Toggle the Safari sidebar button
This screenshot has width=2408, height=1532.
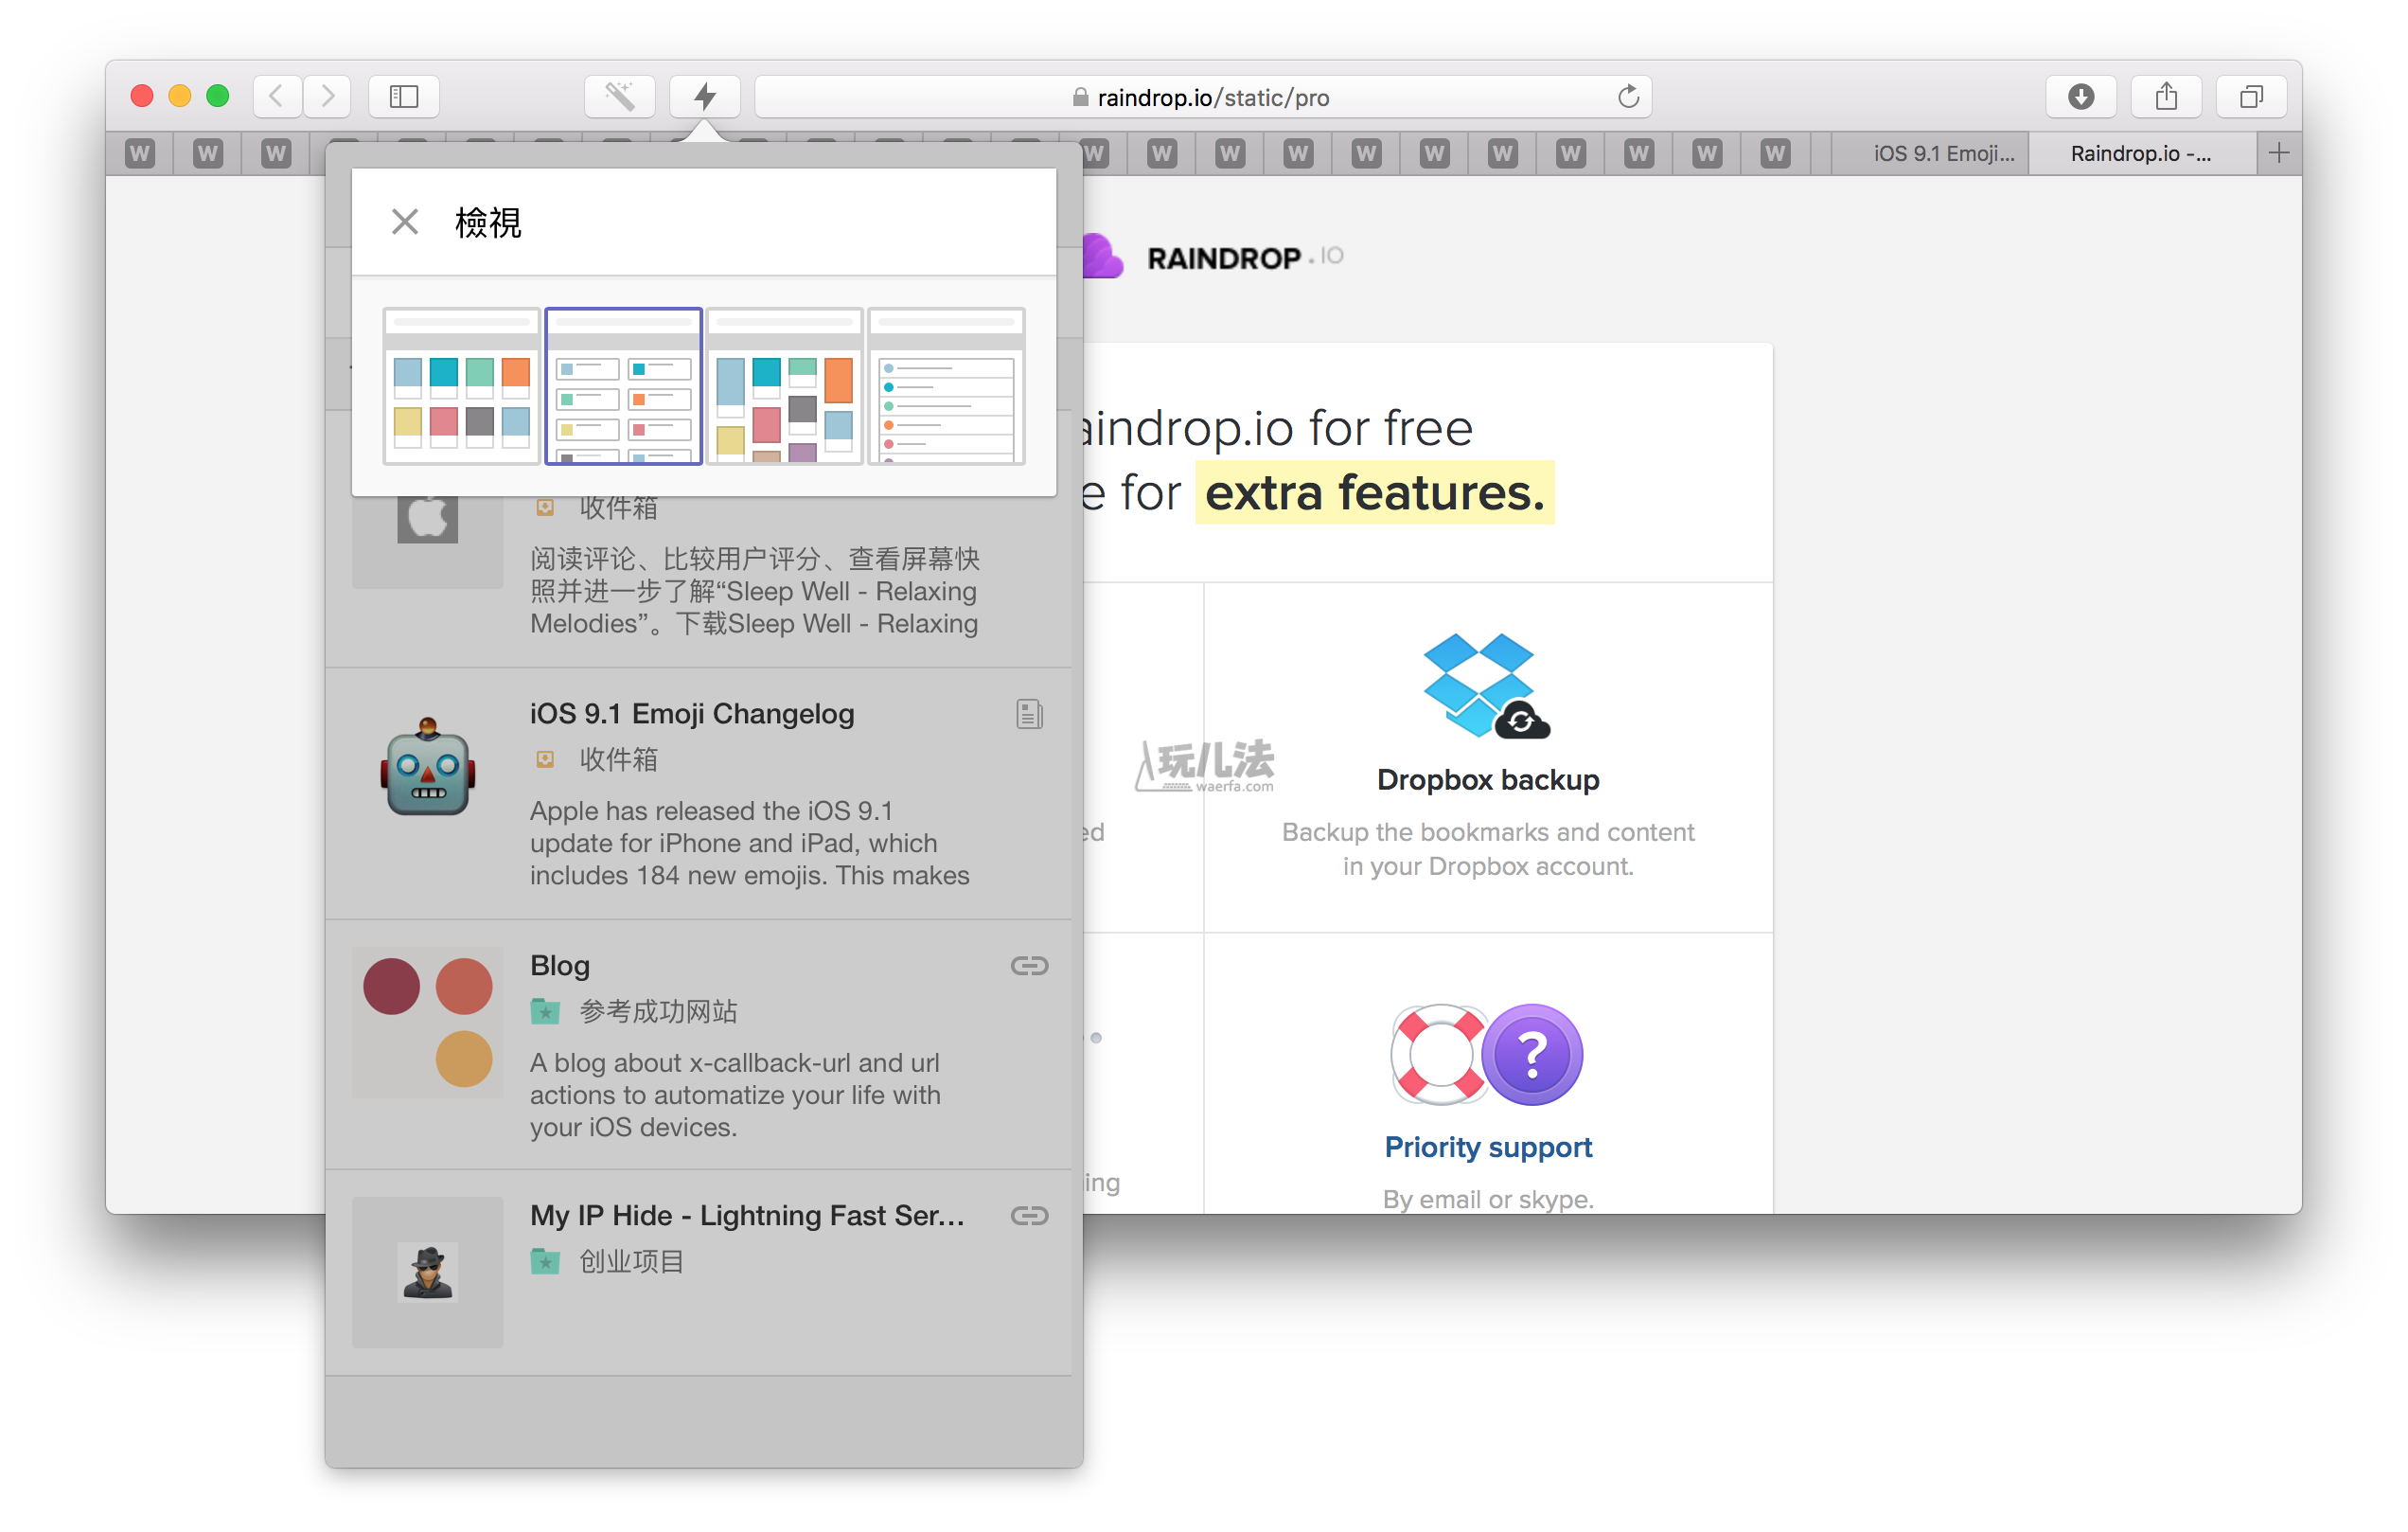(404, 97)
